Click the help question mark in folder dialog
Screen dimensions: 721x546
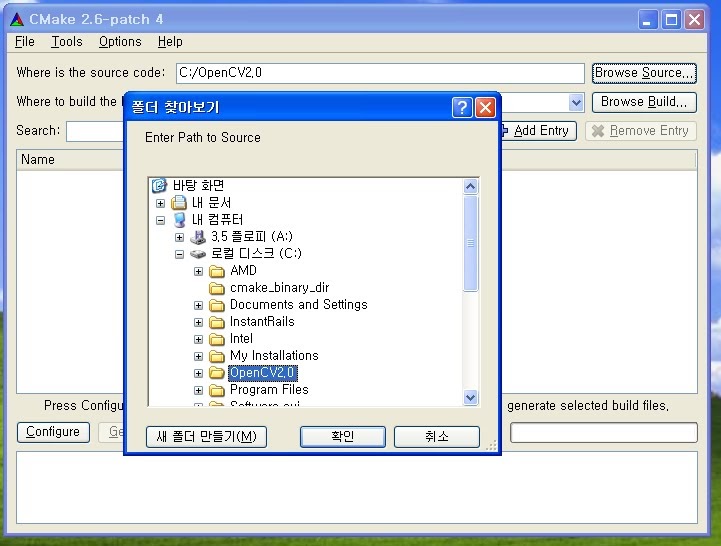(x=462, y=108)
